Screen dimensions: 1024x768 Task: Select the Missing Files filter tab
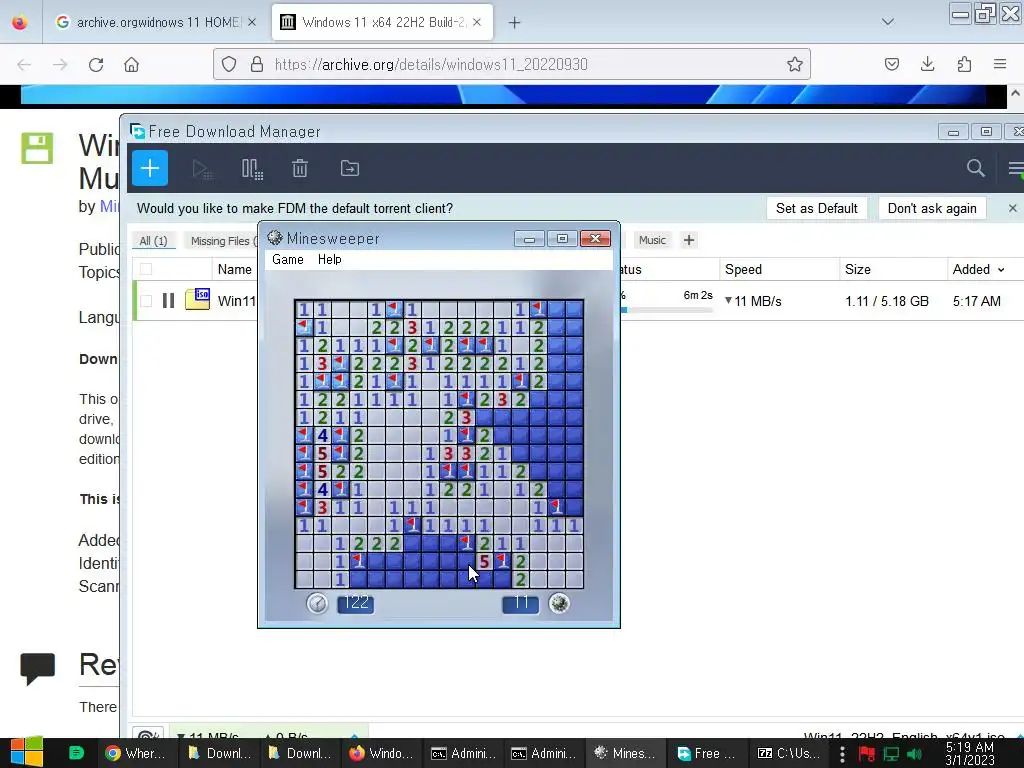[223, 240]
